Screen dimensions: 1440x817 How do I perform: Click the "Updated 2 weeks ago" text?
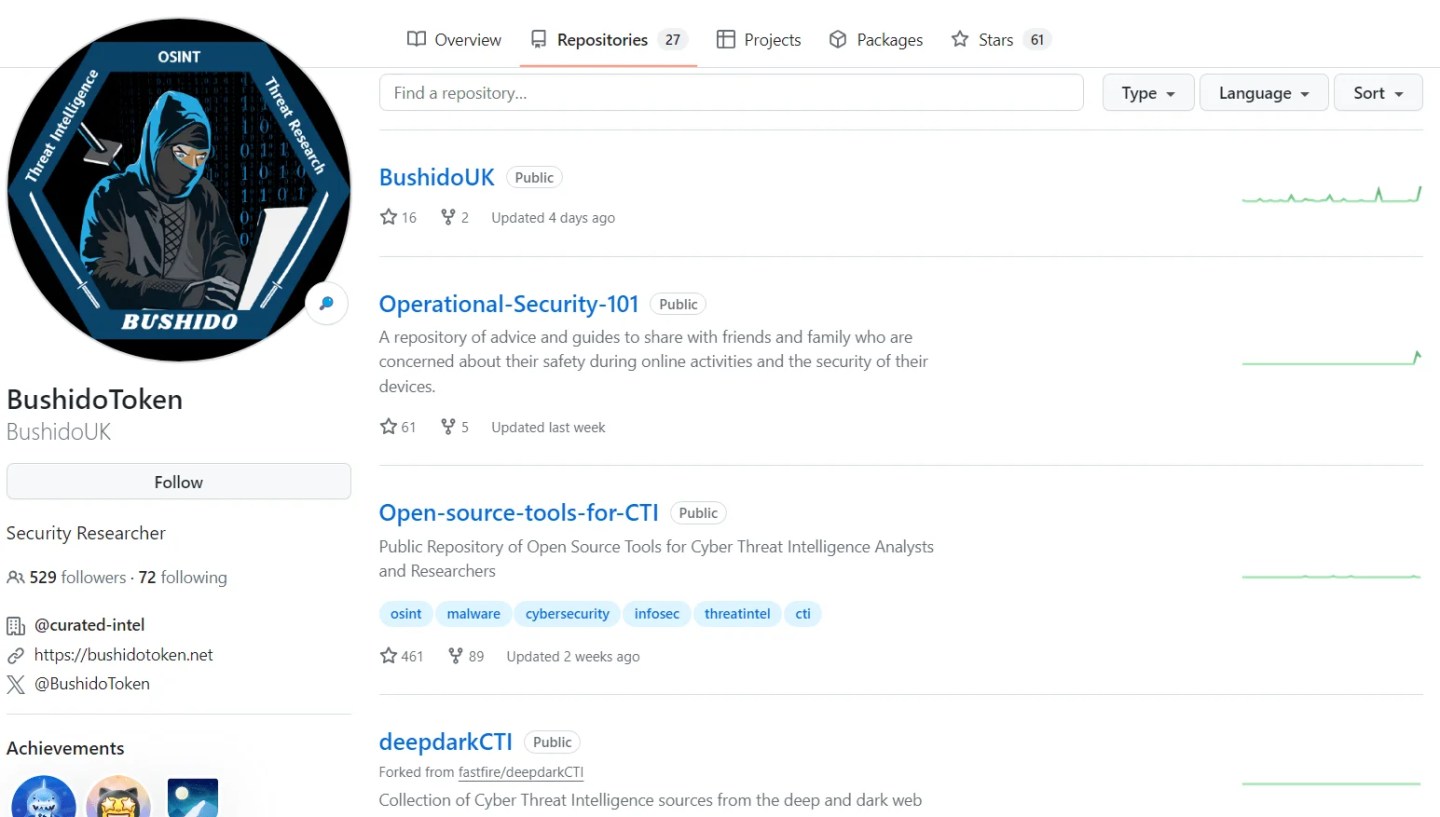573,656
